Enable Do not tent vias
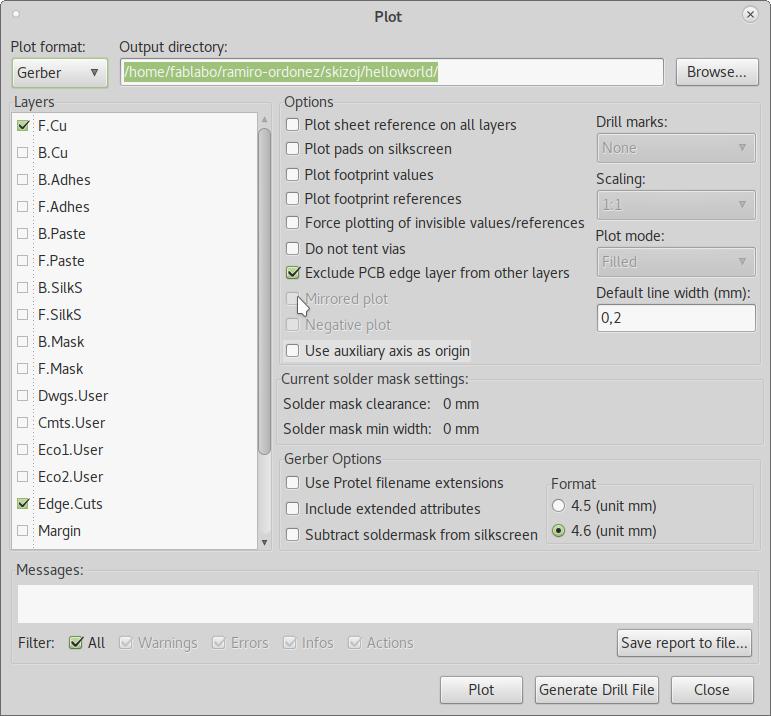Image resolution: width=771 pixels, height=716 pixels. point(293,248)
